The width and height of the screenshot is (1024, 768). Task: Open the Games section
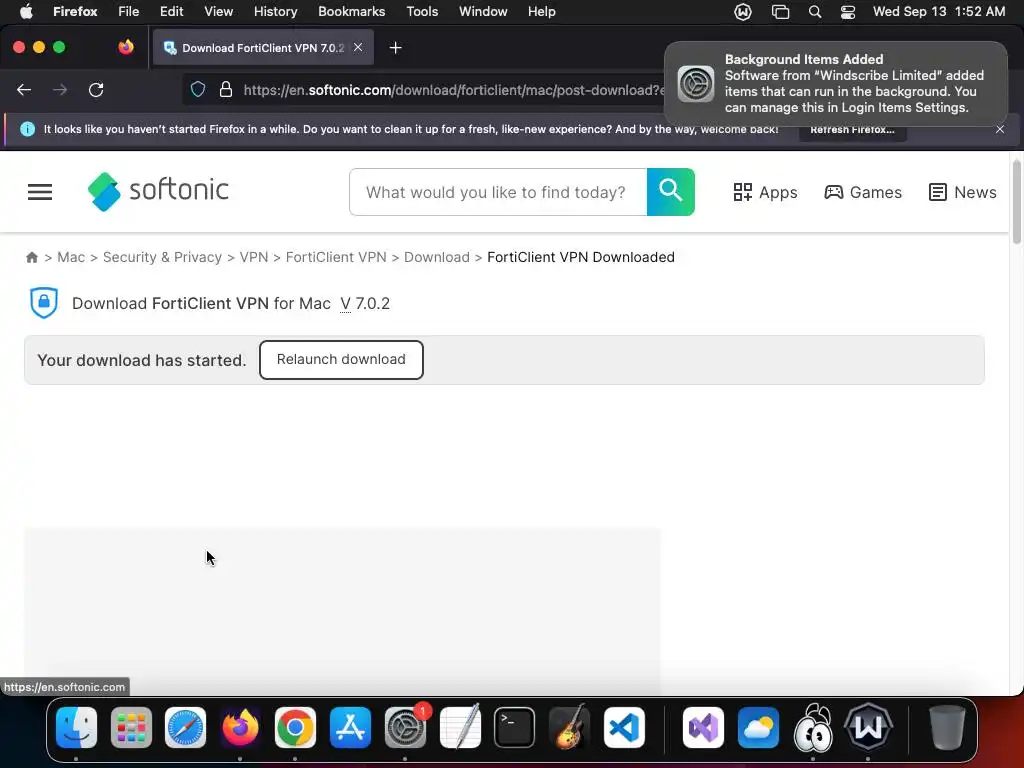(863, 192)
